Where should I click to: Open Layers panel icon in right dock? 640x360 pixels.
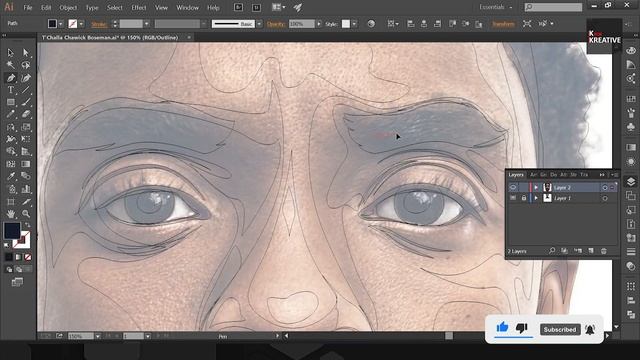pos(631,181)
